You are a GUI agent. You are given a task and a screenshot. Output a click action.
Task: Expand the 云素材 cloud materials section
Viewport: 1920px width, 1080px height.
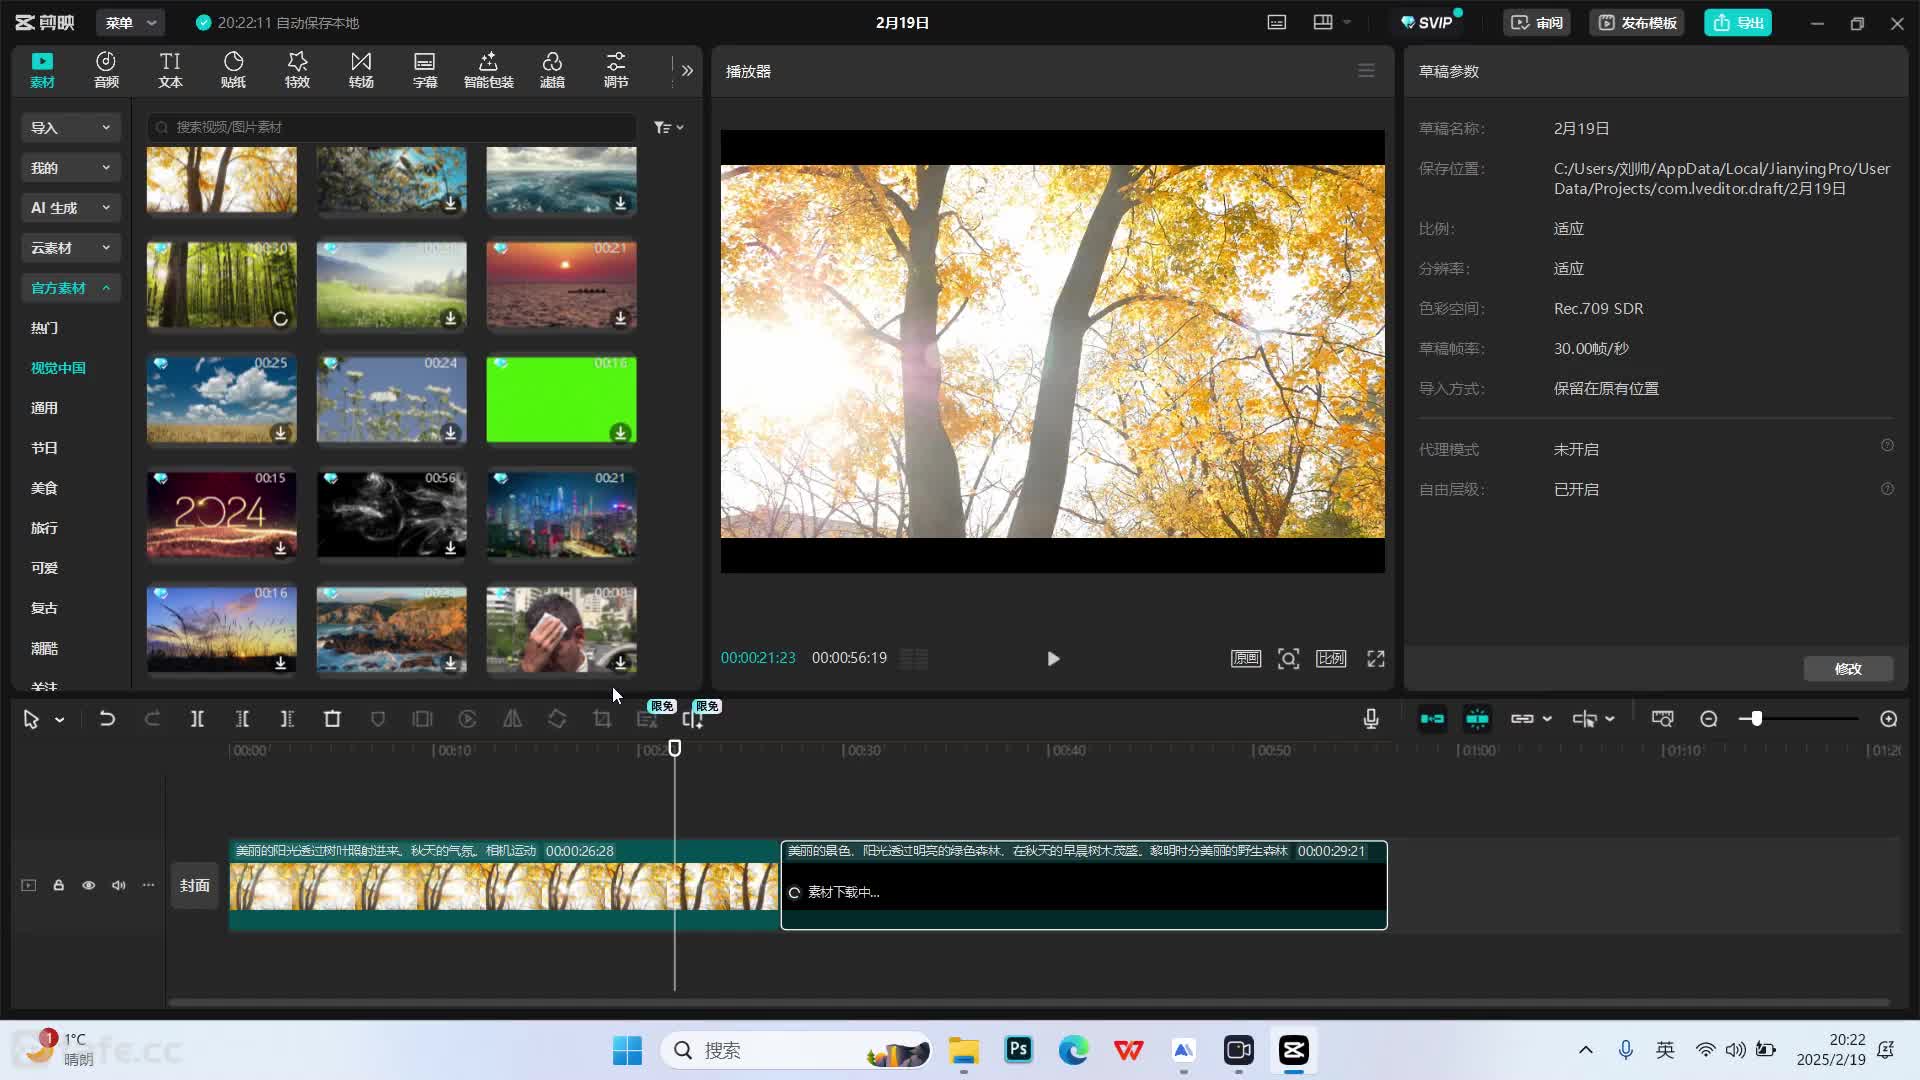point(71,248)
